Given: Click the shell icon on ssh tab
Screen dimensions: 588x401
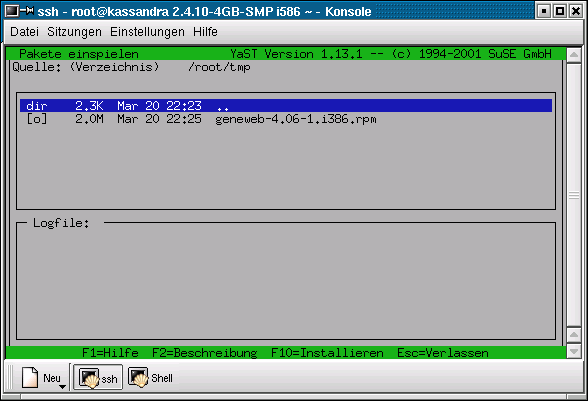Looking at the screenshot, I should [89, 377].
